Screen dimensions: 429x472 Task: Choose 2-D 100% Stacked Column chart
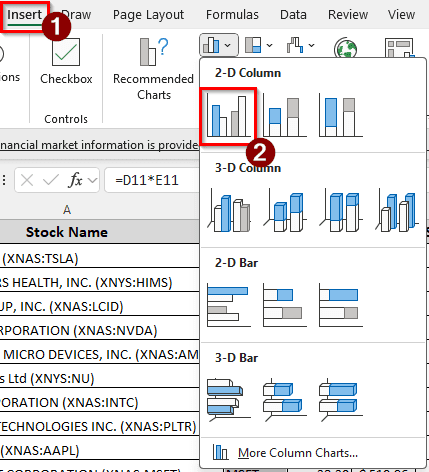[341, 115]
